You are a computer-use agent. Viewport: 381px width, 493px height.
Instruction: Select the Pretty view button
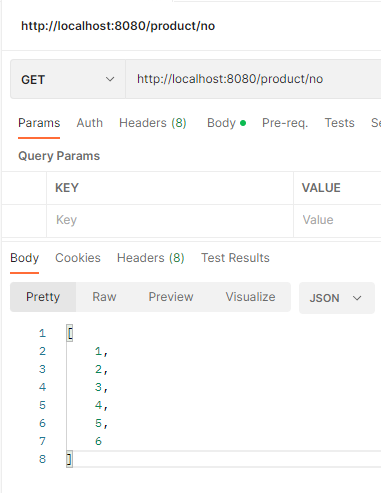click(43, 297)
